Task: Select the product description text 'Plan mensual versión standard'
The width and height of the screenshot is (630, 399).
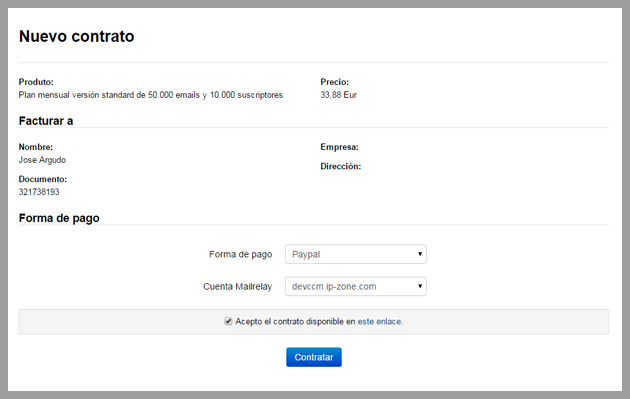Action: (x=76, y=95)
